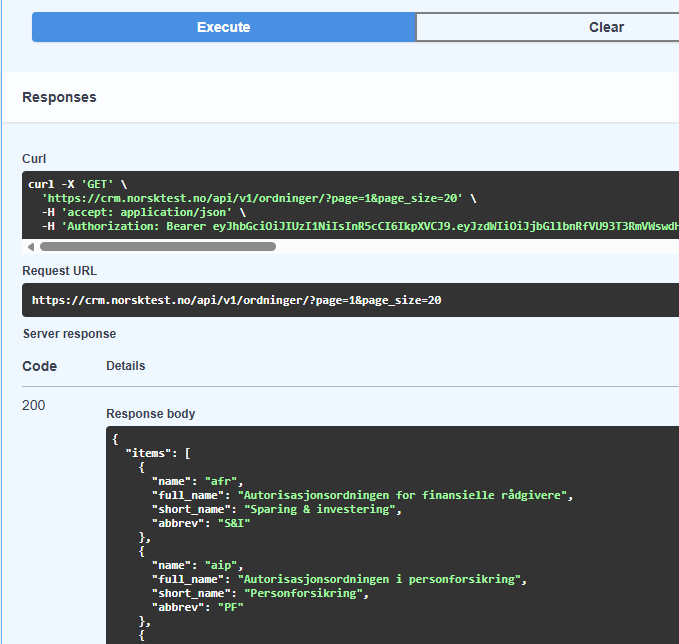Click the URL line in the curl command
679x644 pixels.
point(259,198)
